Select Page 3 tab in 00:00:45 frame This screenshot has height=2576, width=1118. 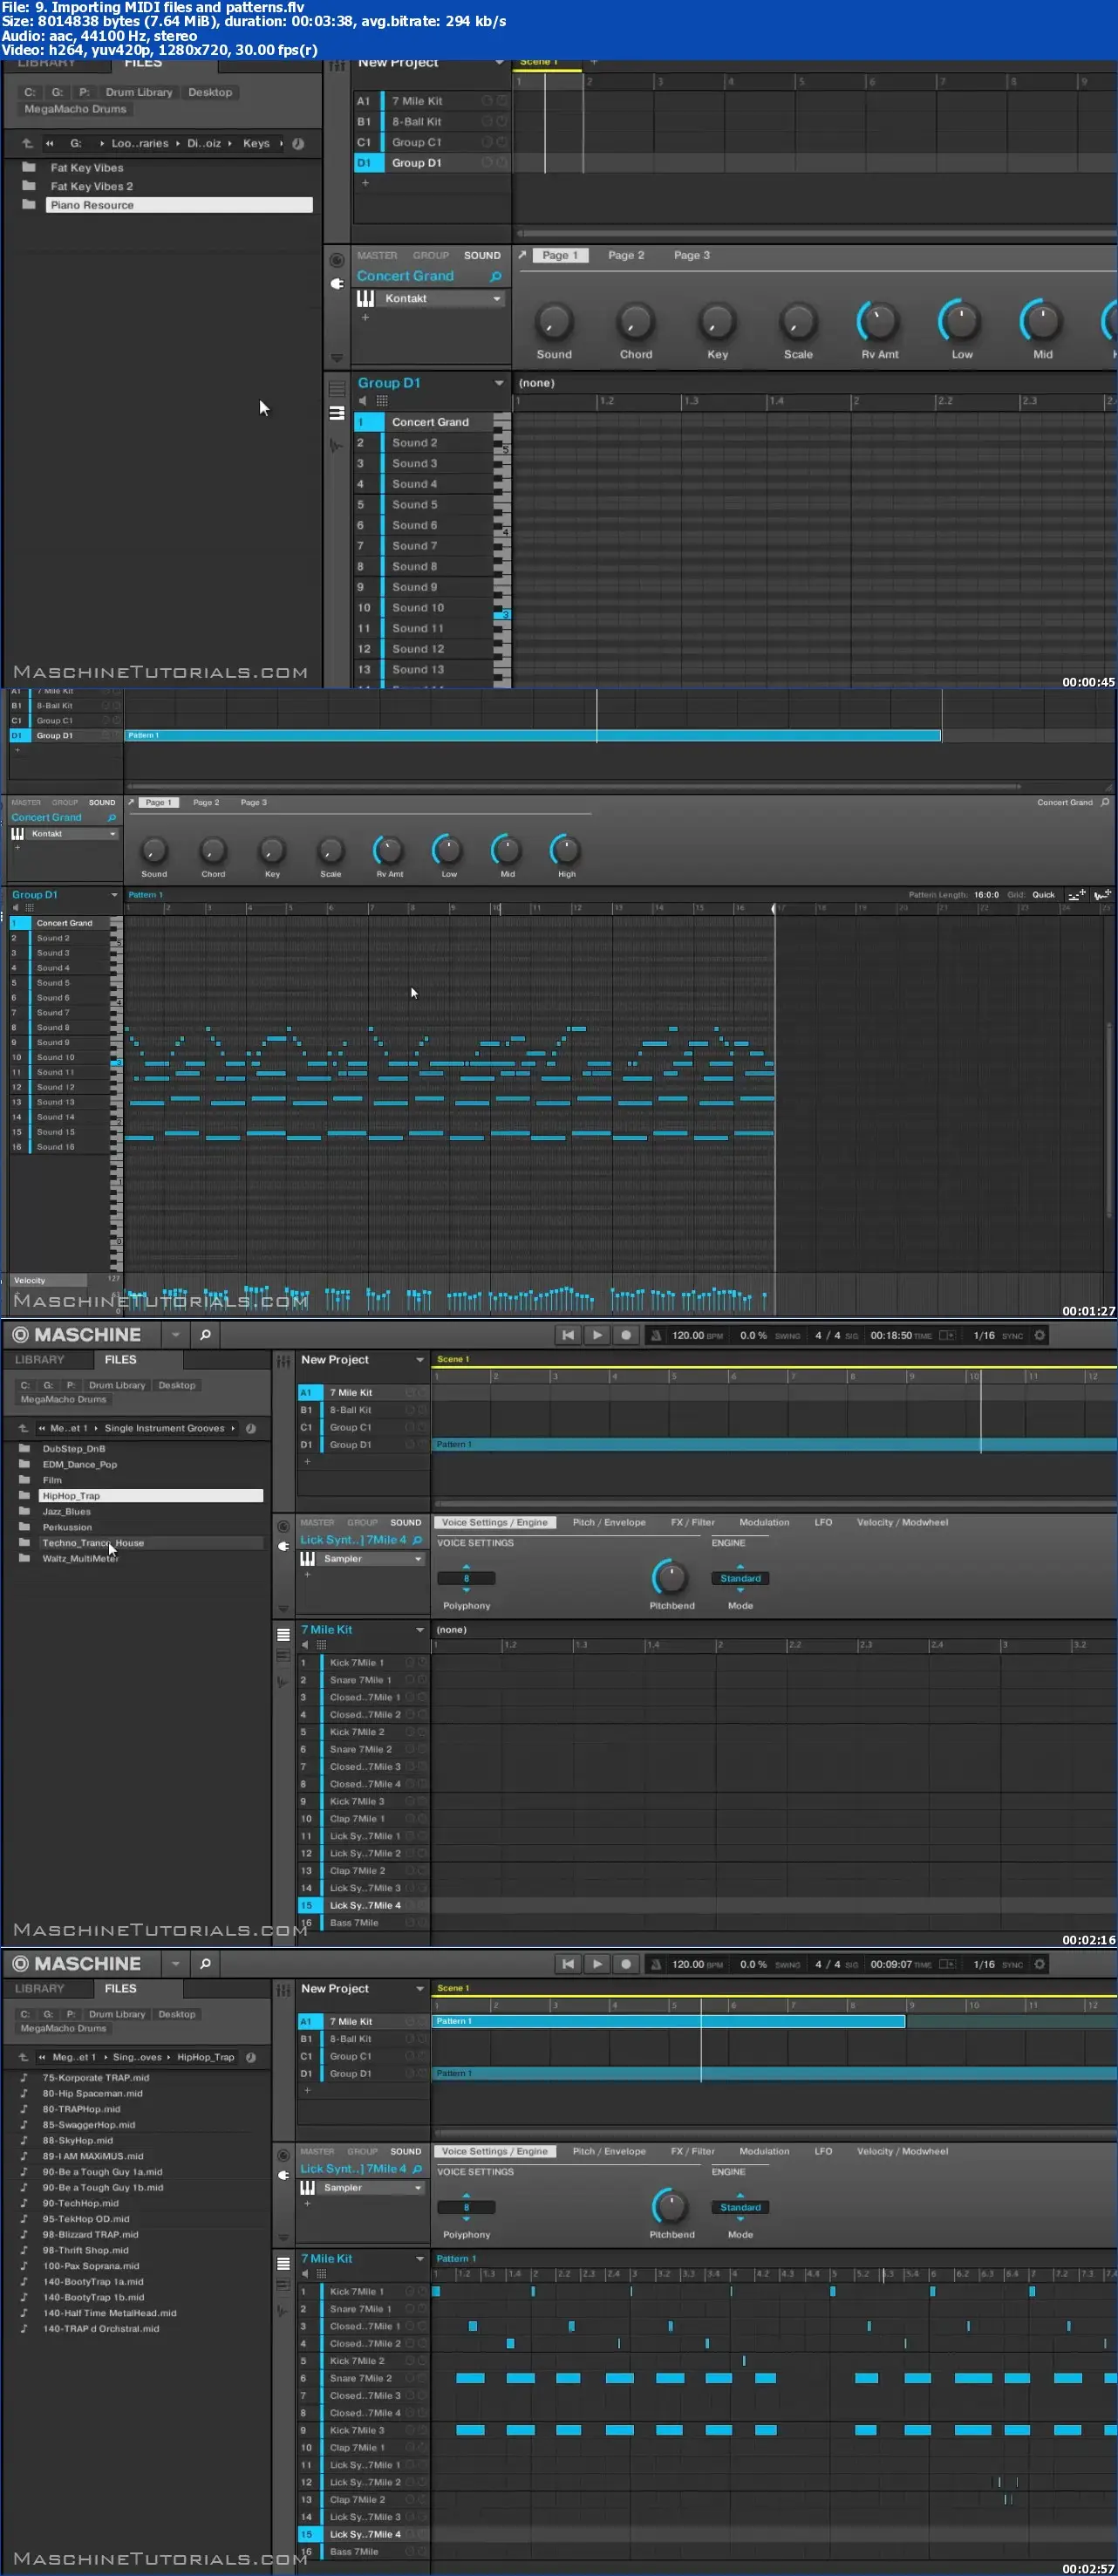click(x=692, y=255)
